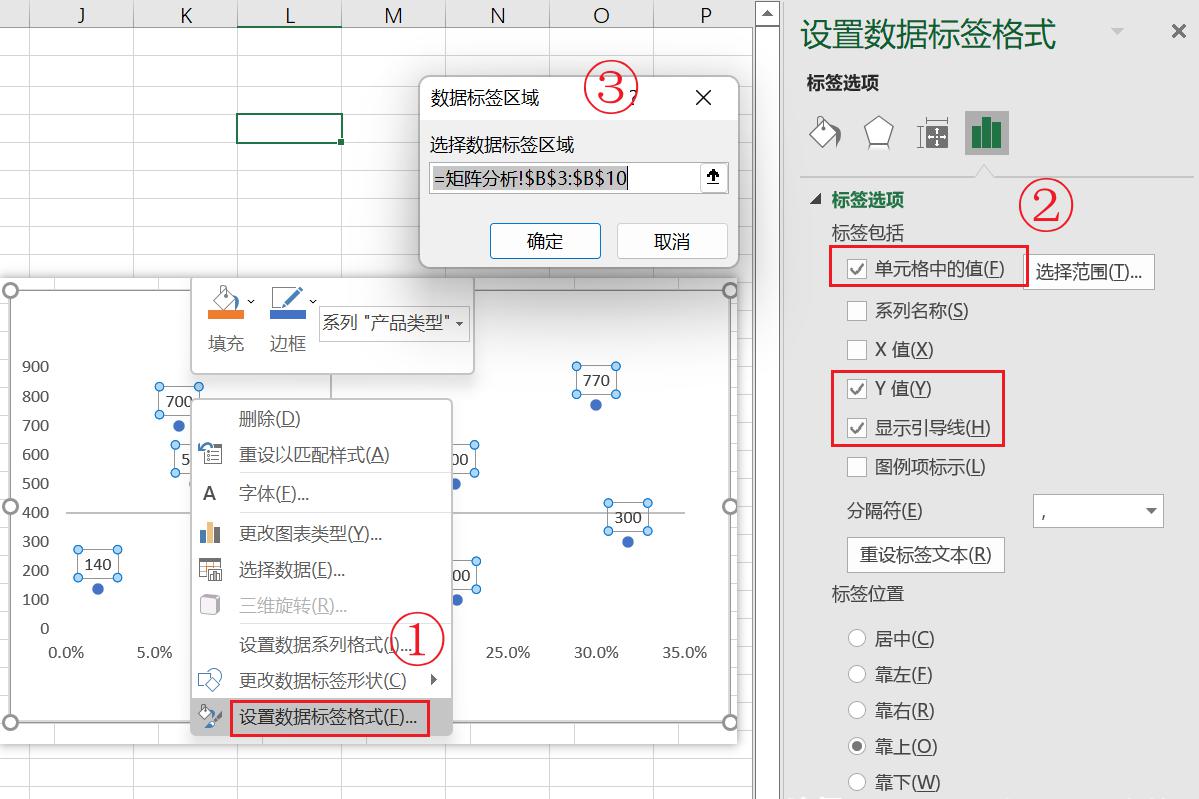Select 靠下 label position radio
The height and width of the screenshot is (799, 1199).
click(x=856, y=781)
